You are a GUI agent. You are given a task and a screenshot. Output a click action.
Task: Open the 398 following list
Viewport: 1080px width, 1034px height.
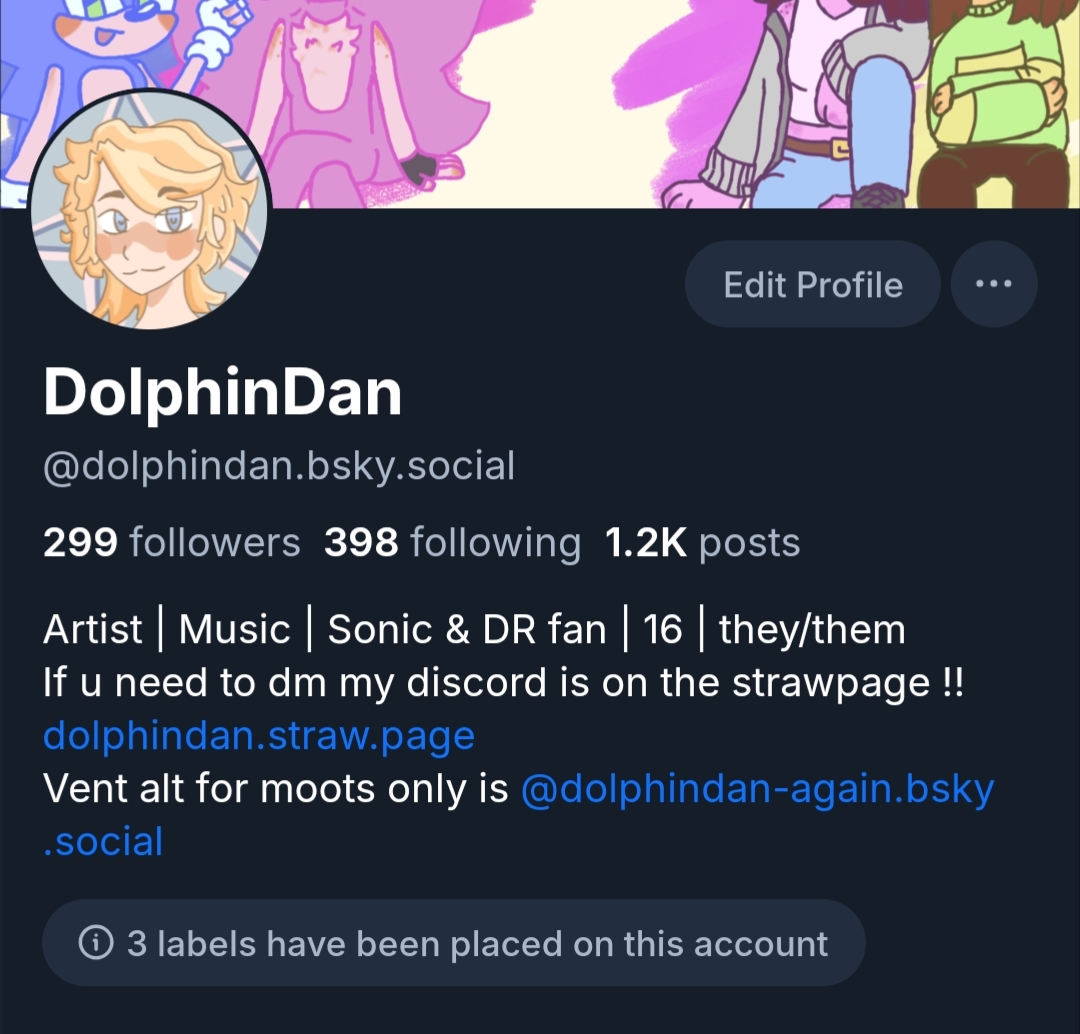pos(453,542)
